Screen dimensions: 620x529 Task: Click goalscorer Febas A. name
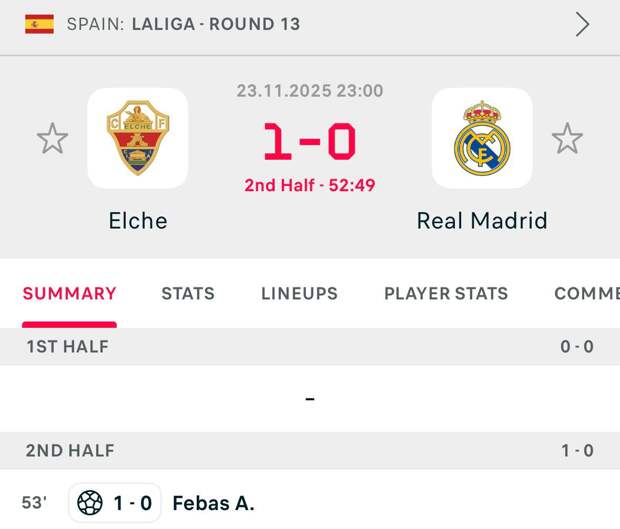(213, 503)
